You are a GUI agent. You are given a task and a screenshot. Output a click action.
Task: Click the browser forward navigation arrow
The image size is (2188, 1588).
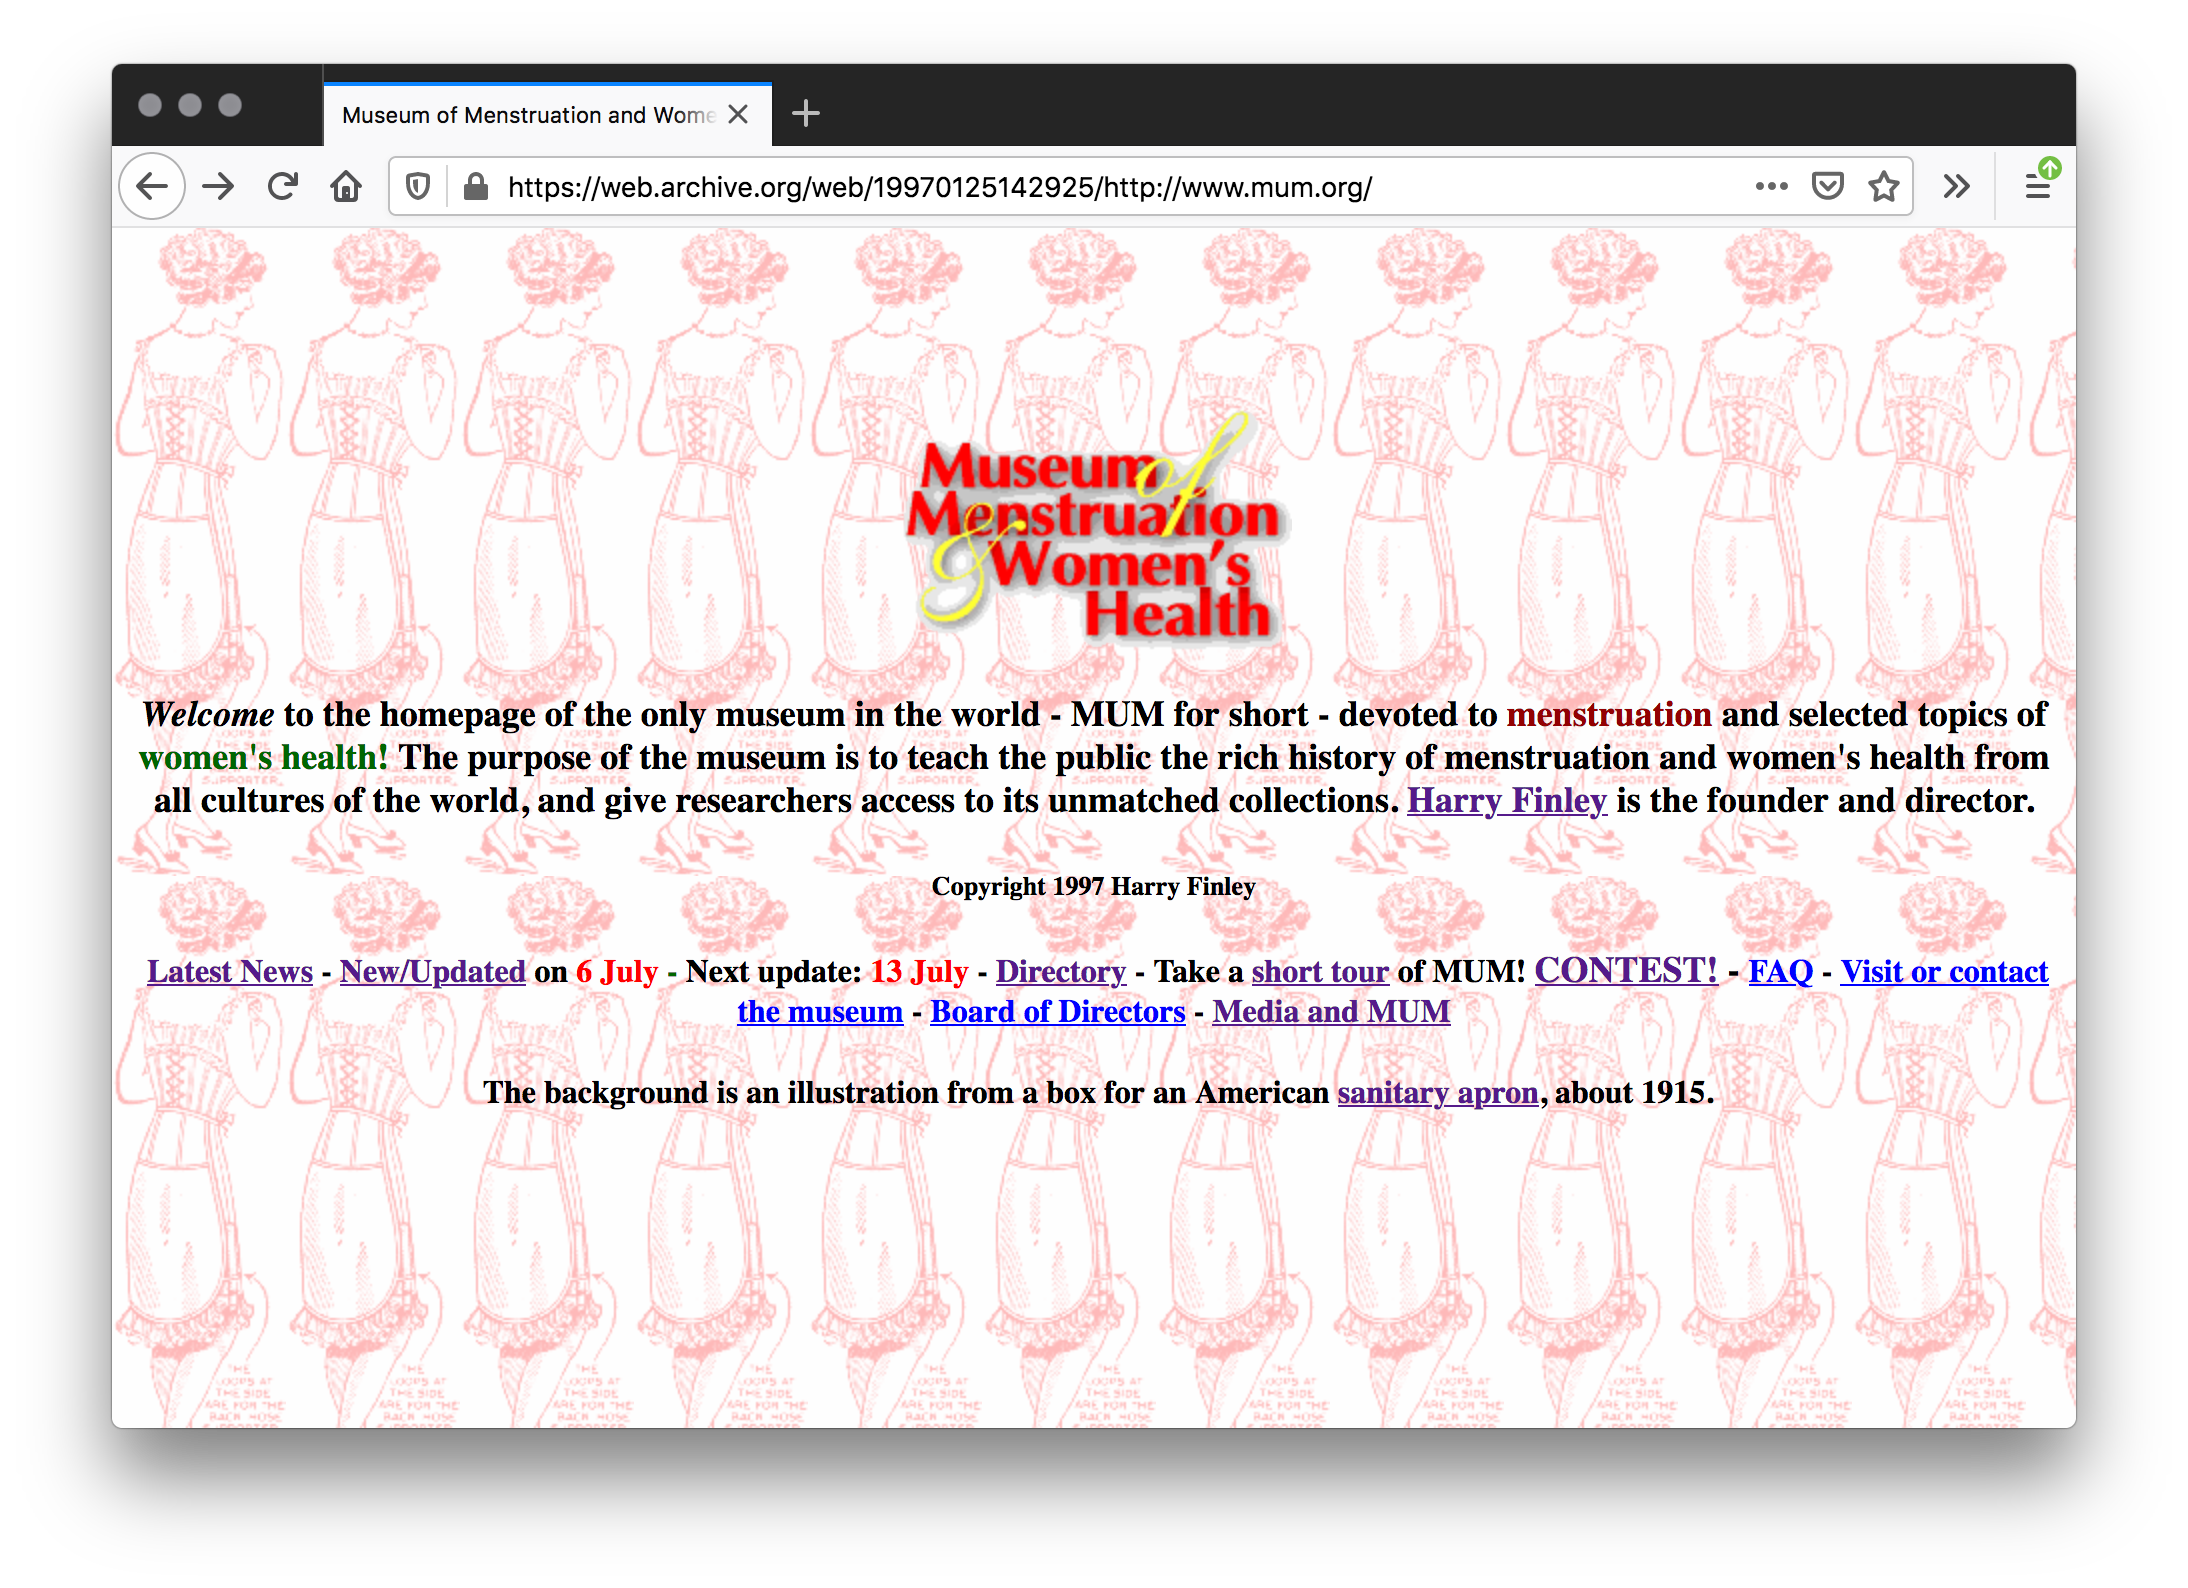(x=219, y=185)
